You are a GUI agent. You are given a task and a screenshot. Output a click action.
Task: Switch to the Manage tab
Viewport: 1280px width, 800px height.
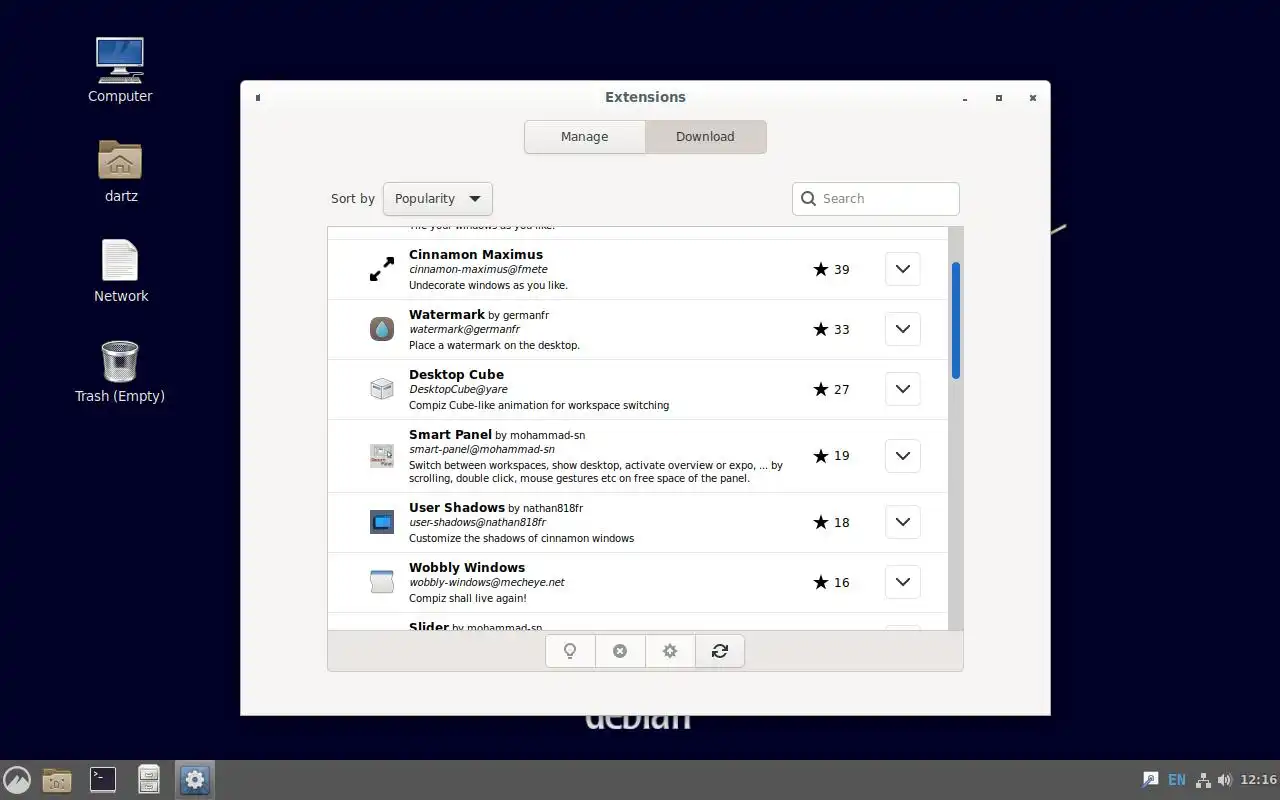(585, 137)
